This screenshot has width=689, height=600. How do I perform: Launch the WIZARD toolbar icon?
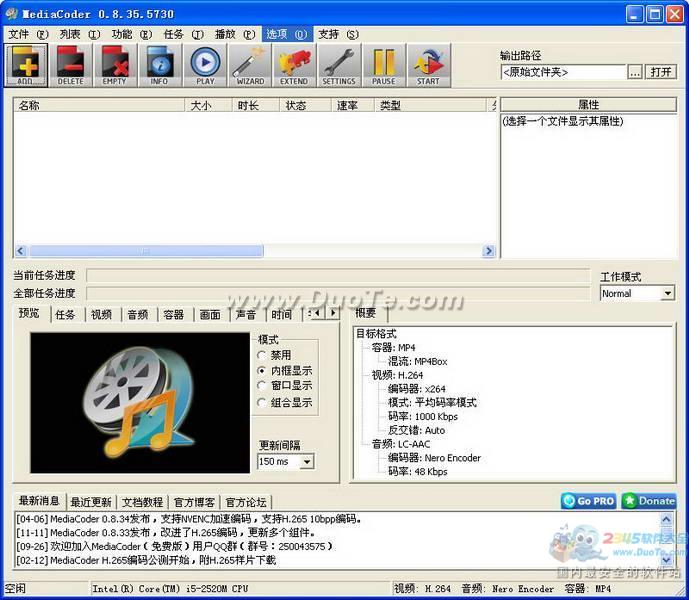250,65
